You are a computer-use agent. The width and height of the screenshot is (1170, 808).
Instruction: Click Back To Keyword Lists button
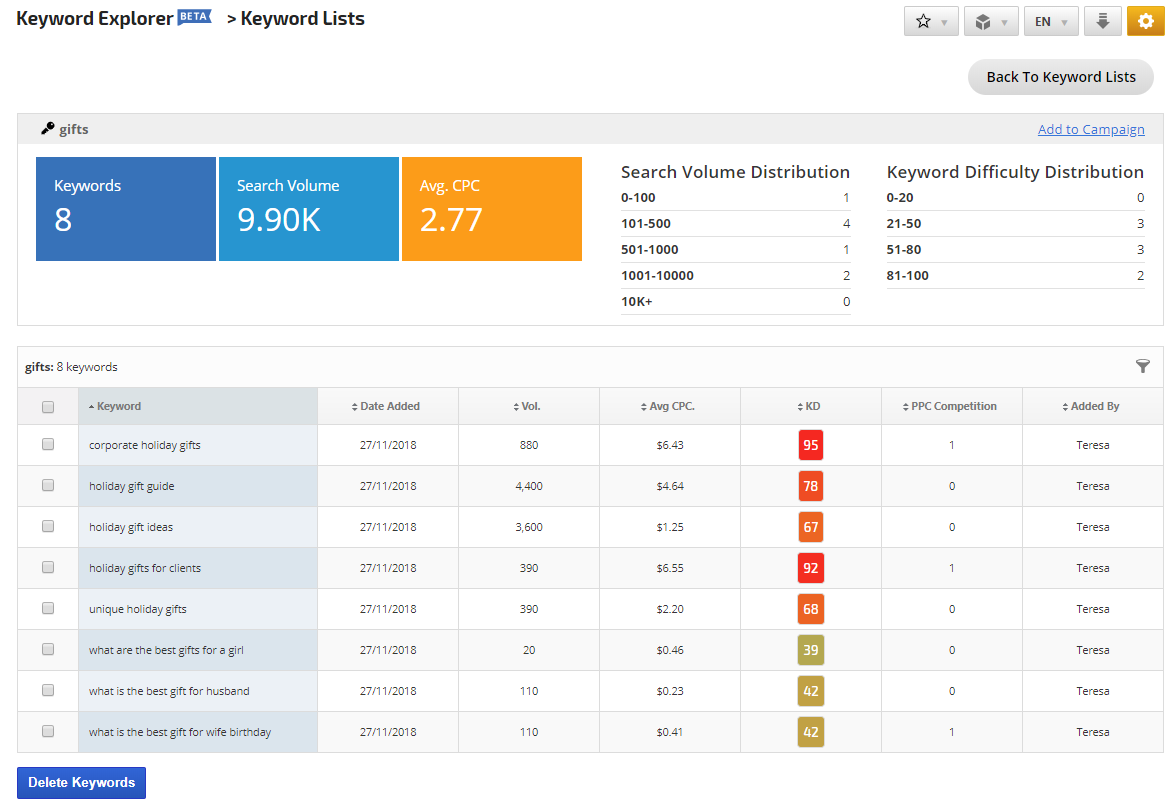tap(1060, 77)
